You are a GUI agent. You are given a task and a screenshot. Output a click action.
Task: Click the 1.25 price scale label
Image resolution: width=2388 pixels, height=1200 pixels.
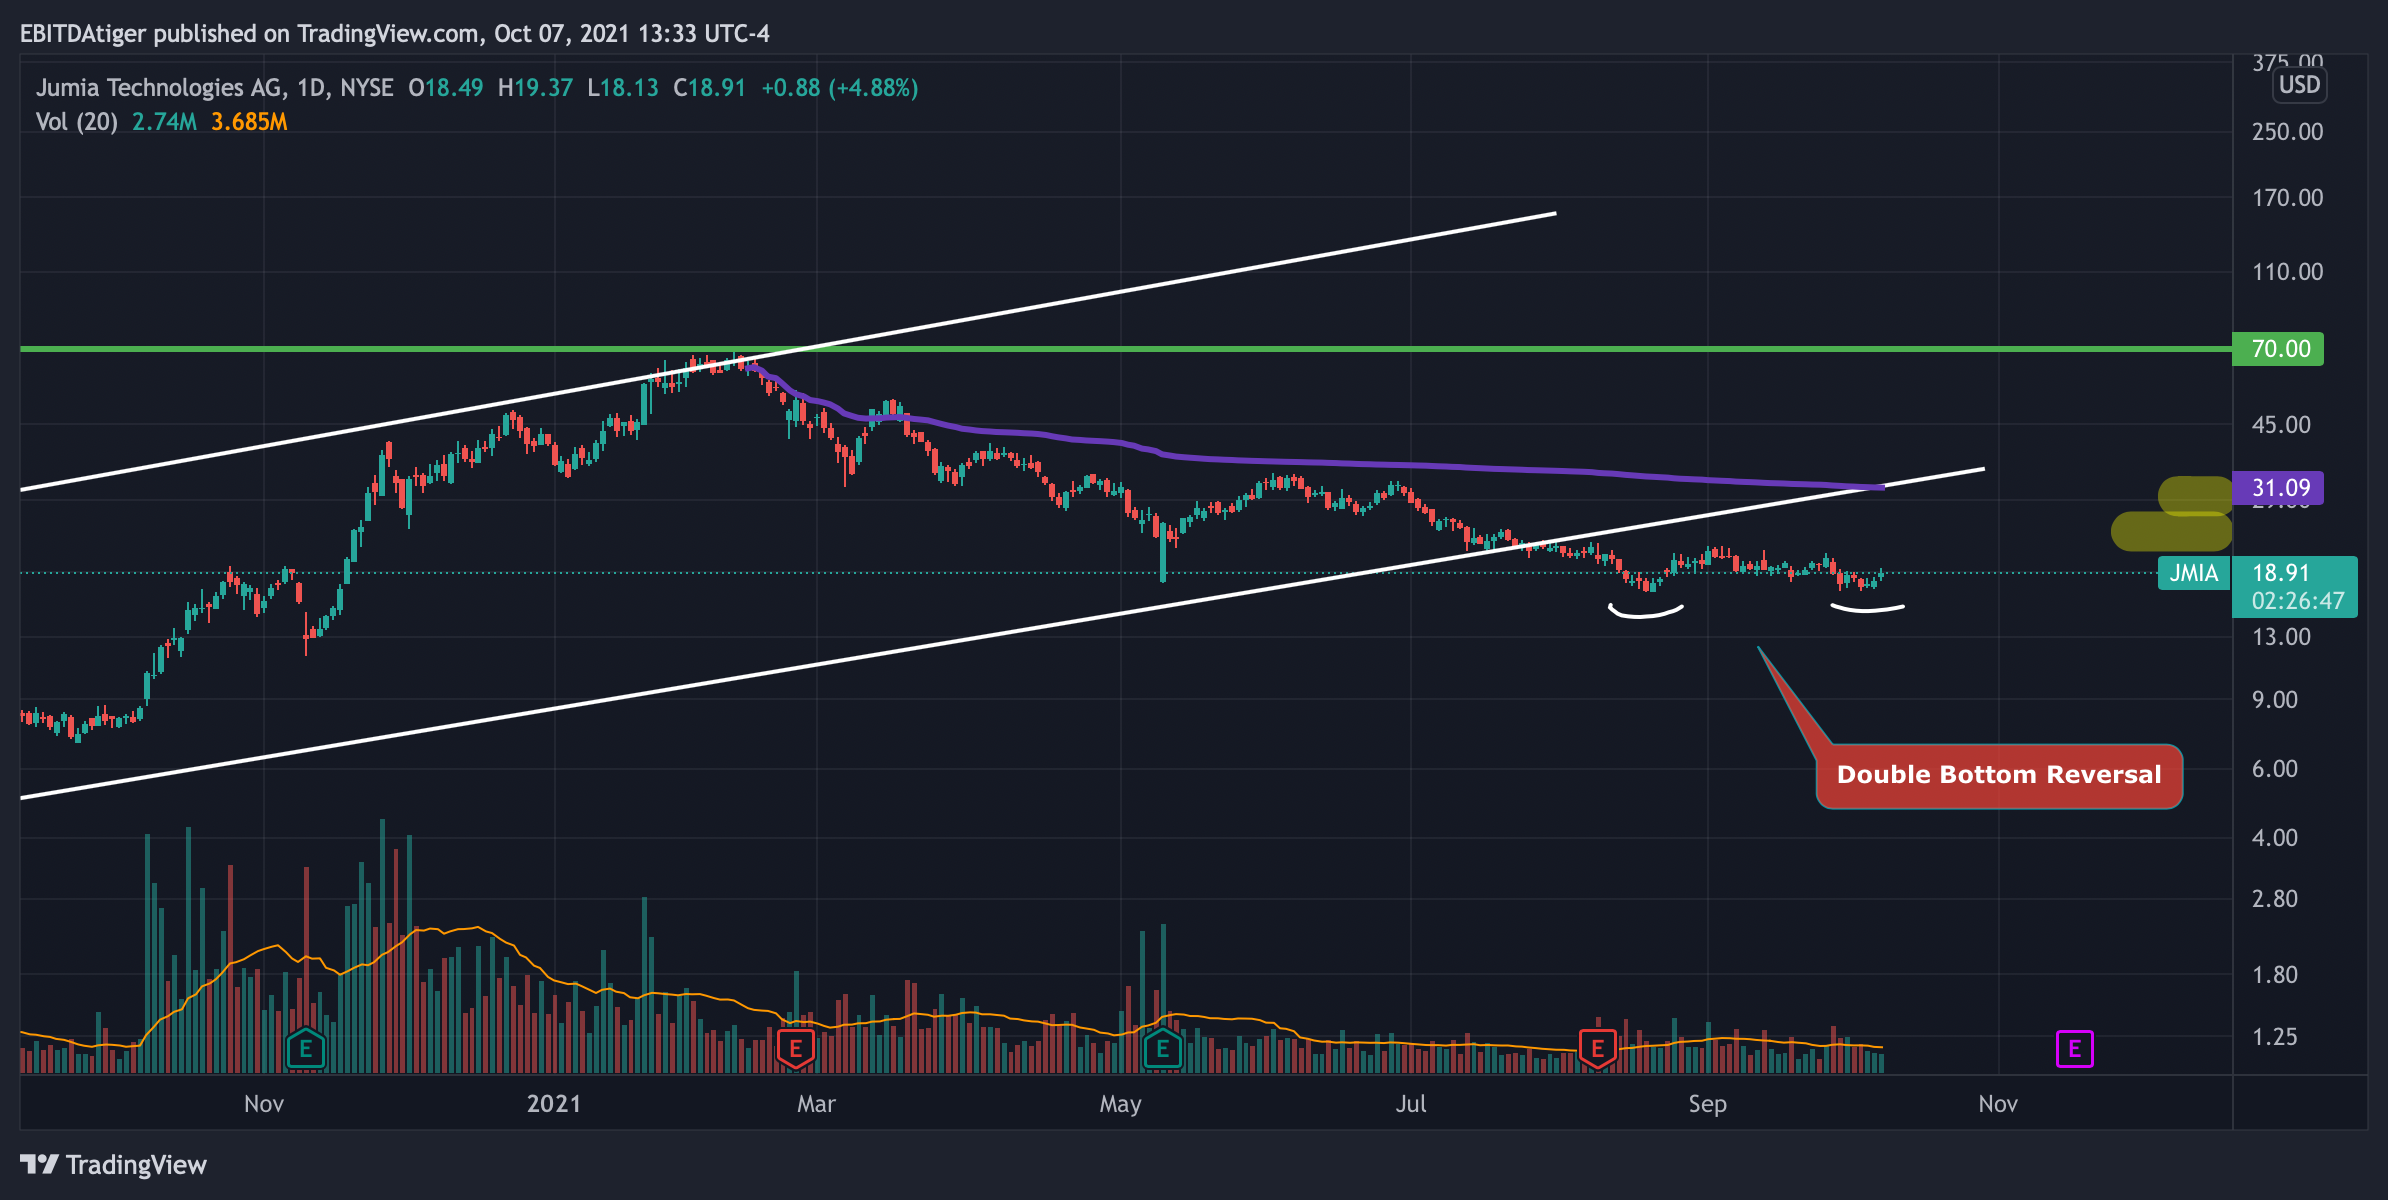(2275, 1037)
